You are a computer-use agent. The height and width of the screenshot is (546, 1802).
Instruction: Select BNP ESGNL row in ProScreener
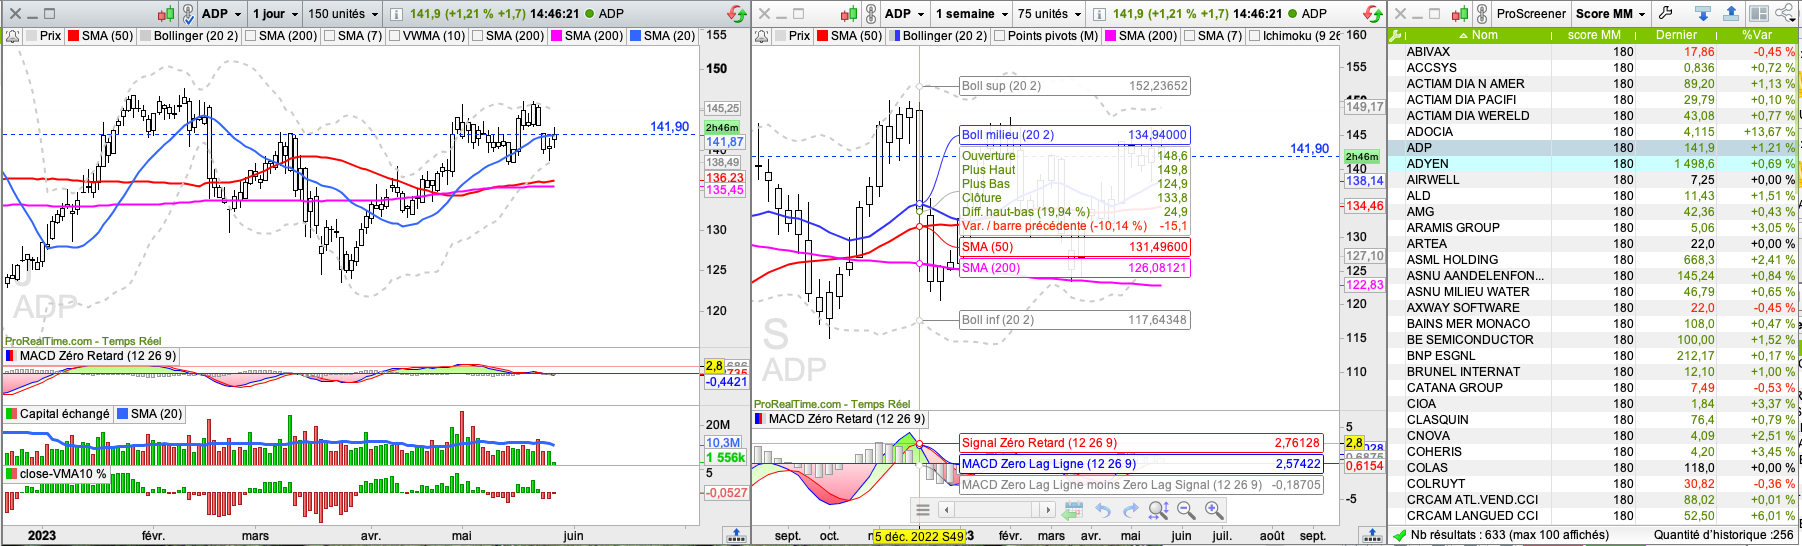1593,356
